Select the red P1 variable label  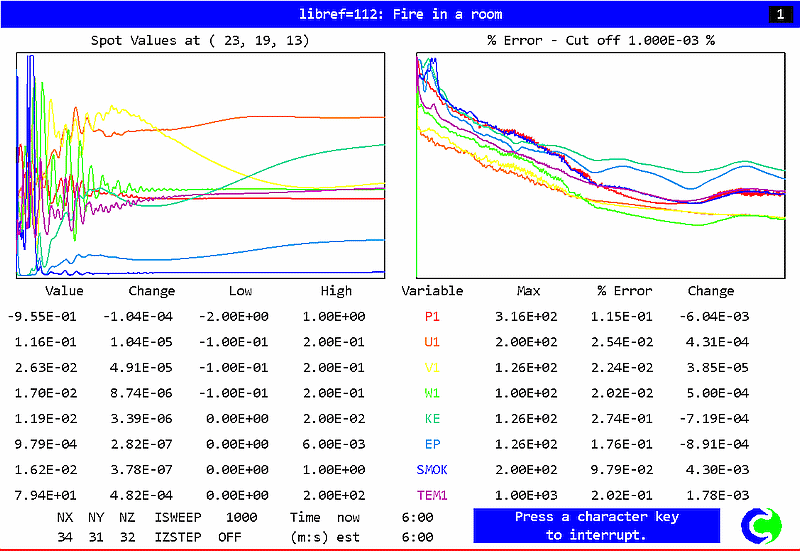coord(432,316)
